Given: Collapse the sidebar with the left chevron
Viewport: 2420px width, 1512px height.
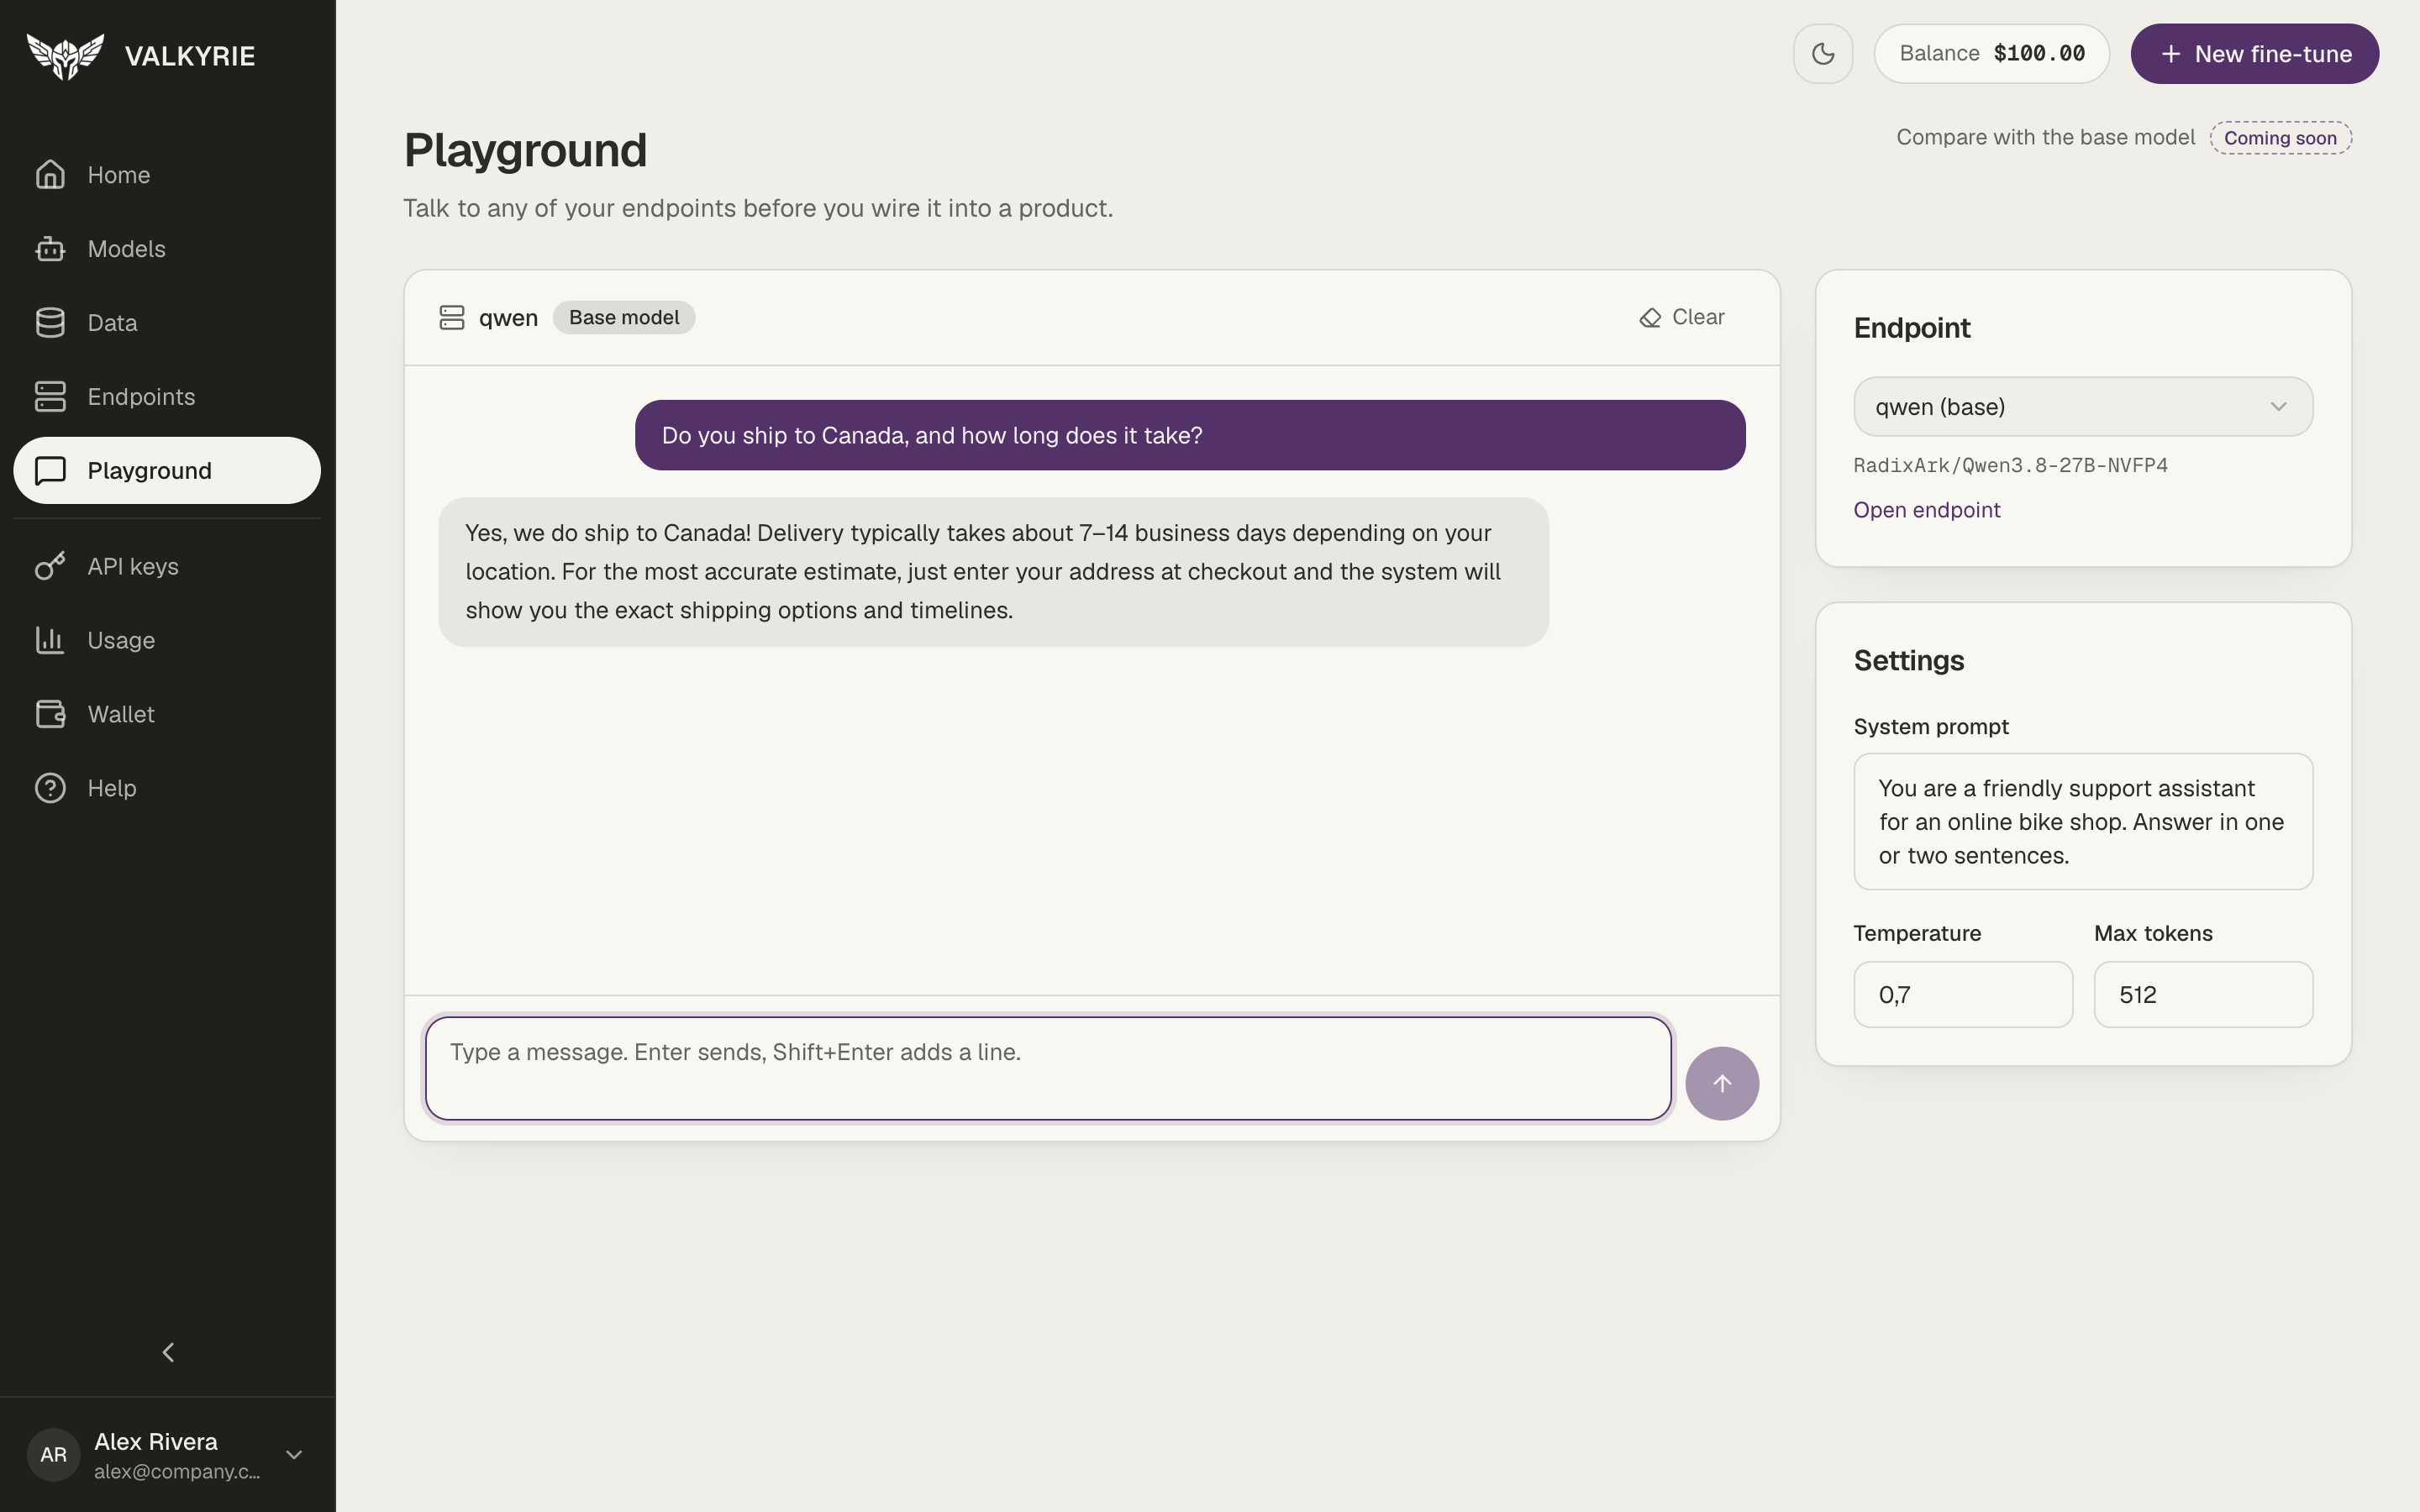Looking at the screenshot, I should pyautogui.click(x=168, y=1353).
